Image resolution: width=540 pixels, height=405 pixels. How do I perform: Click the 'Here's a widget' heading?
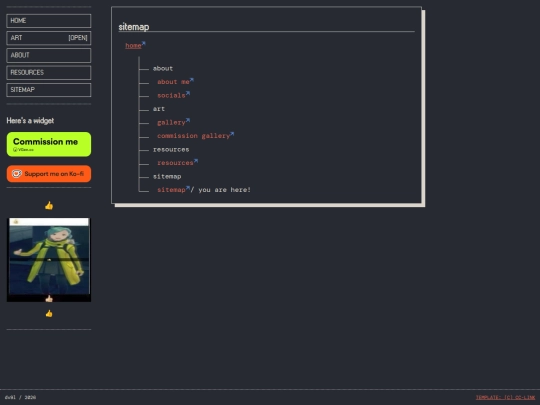coord(30,121)
